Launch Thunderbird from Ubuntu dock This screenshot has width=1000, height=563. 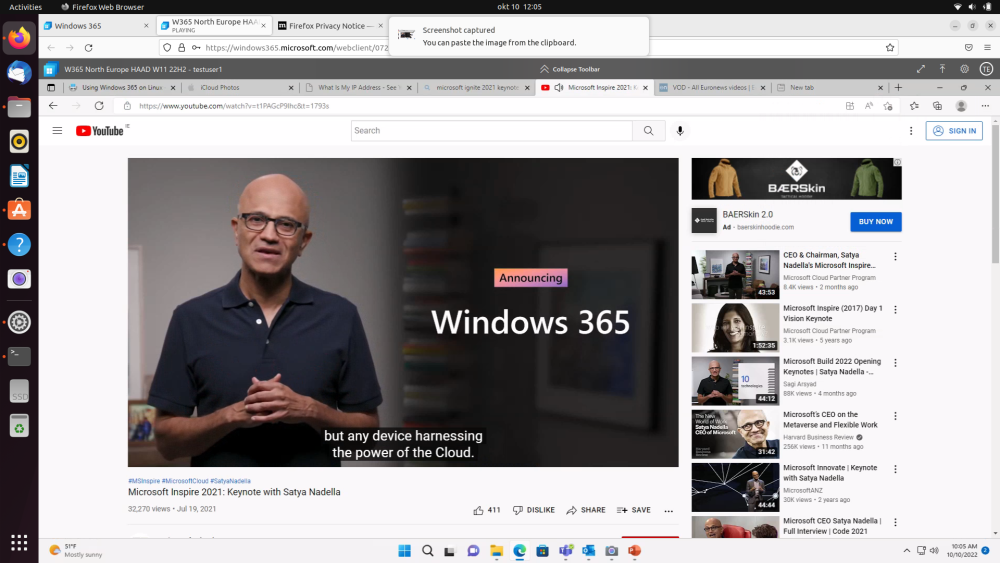[19, 73]
